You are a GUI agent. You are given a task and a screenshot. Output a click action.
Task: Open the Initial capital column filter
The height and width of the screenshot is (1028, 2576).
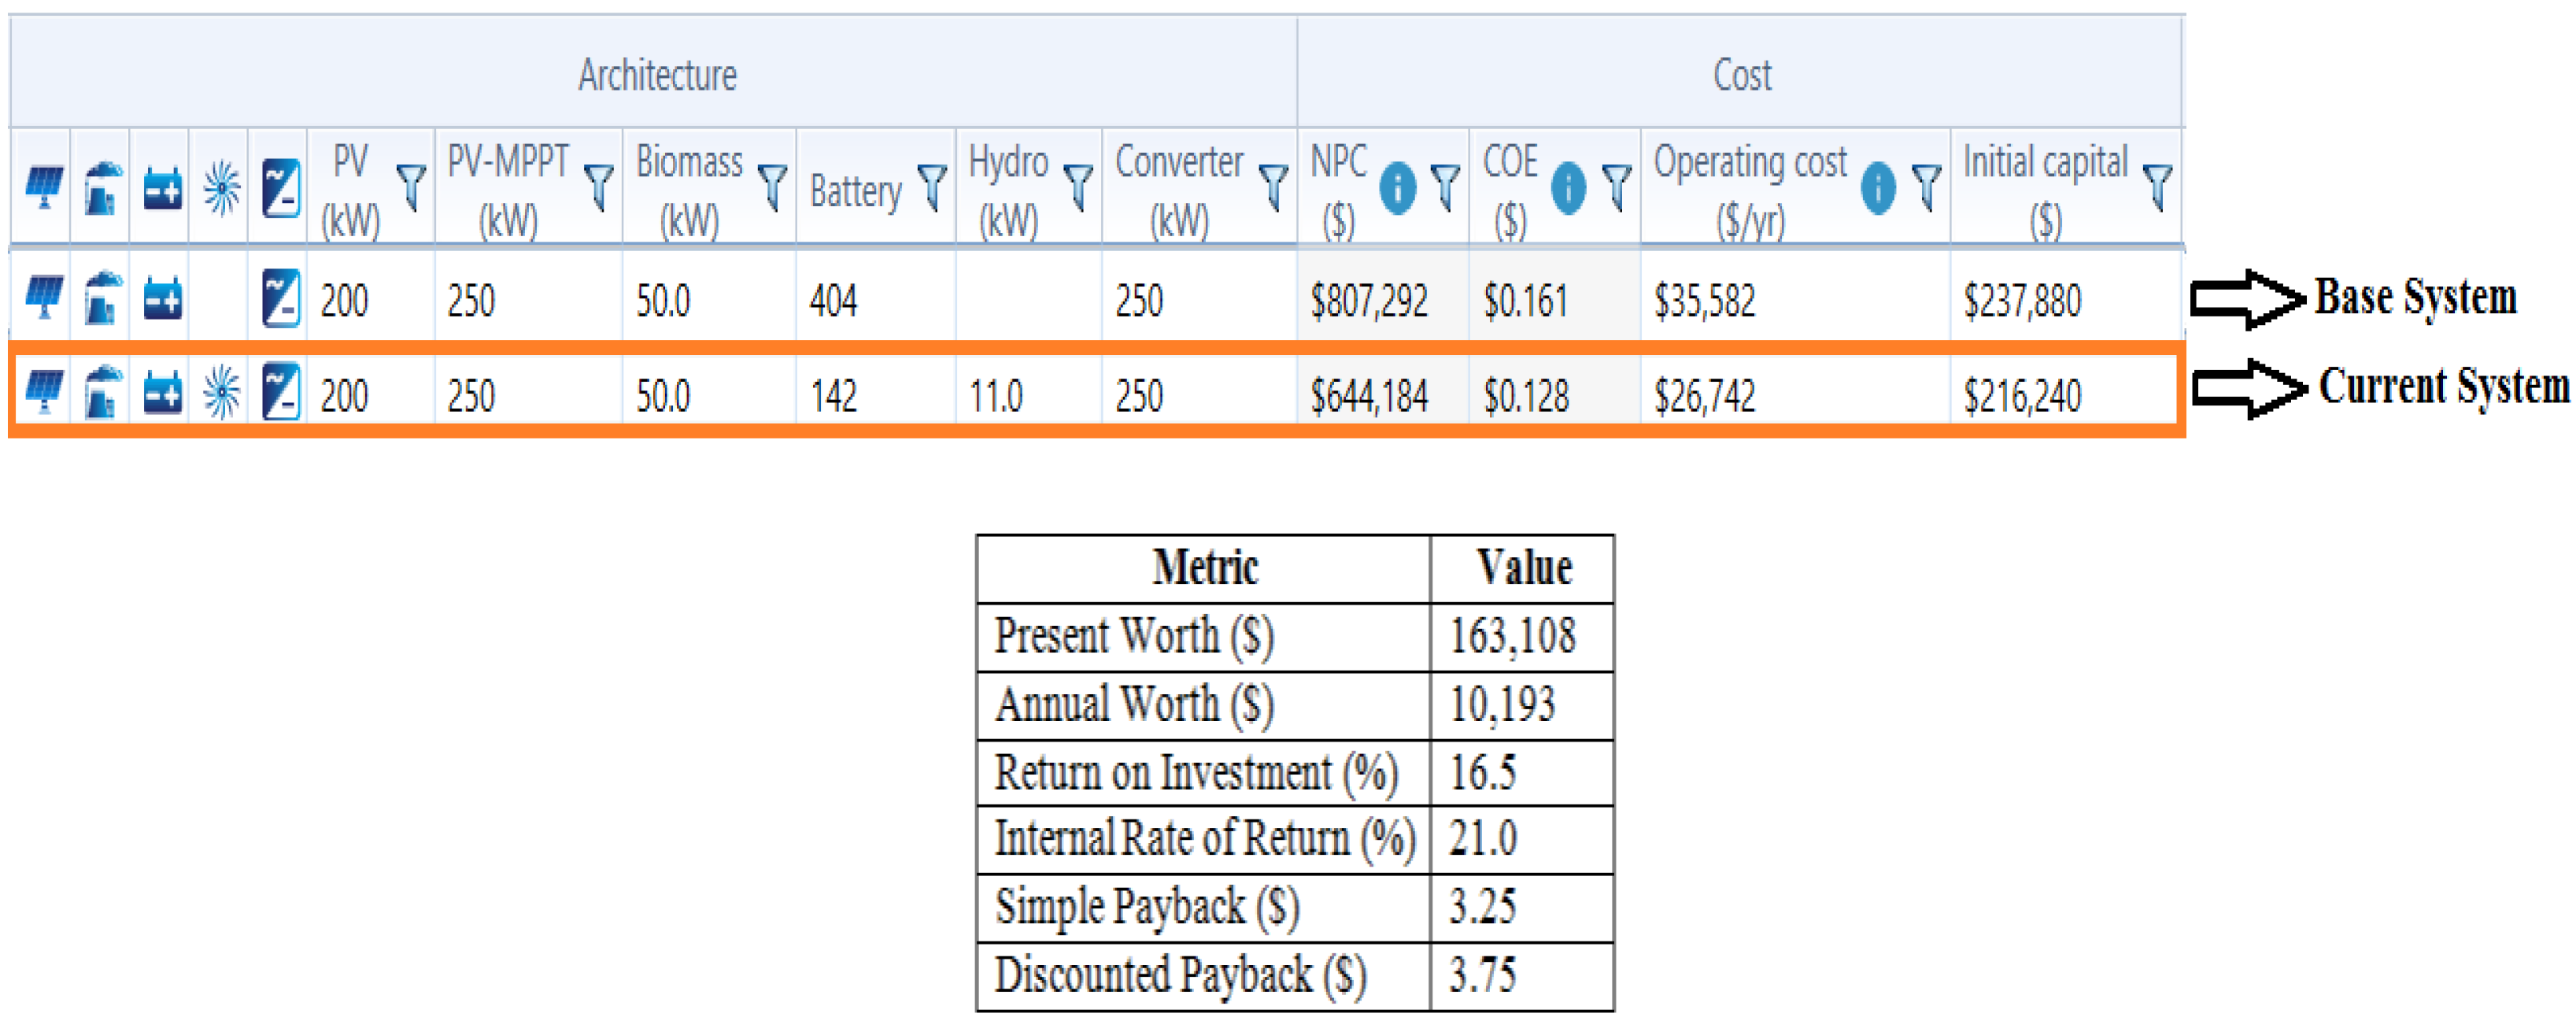2158,187
